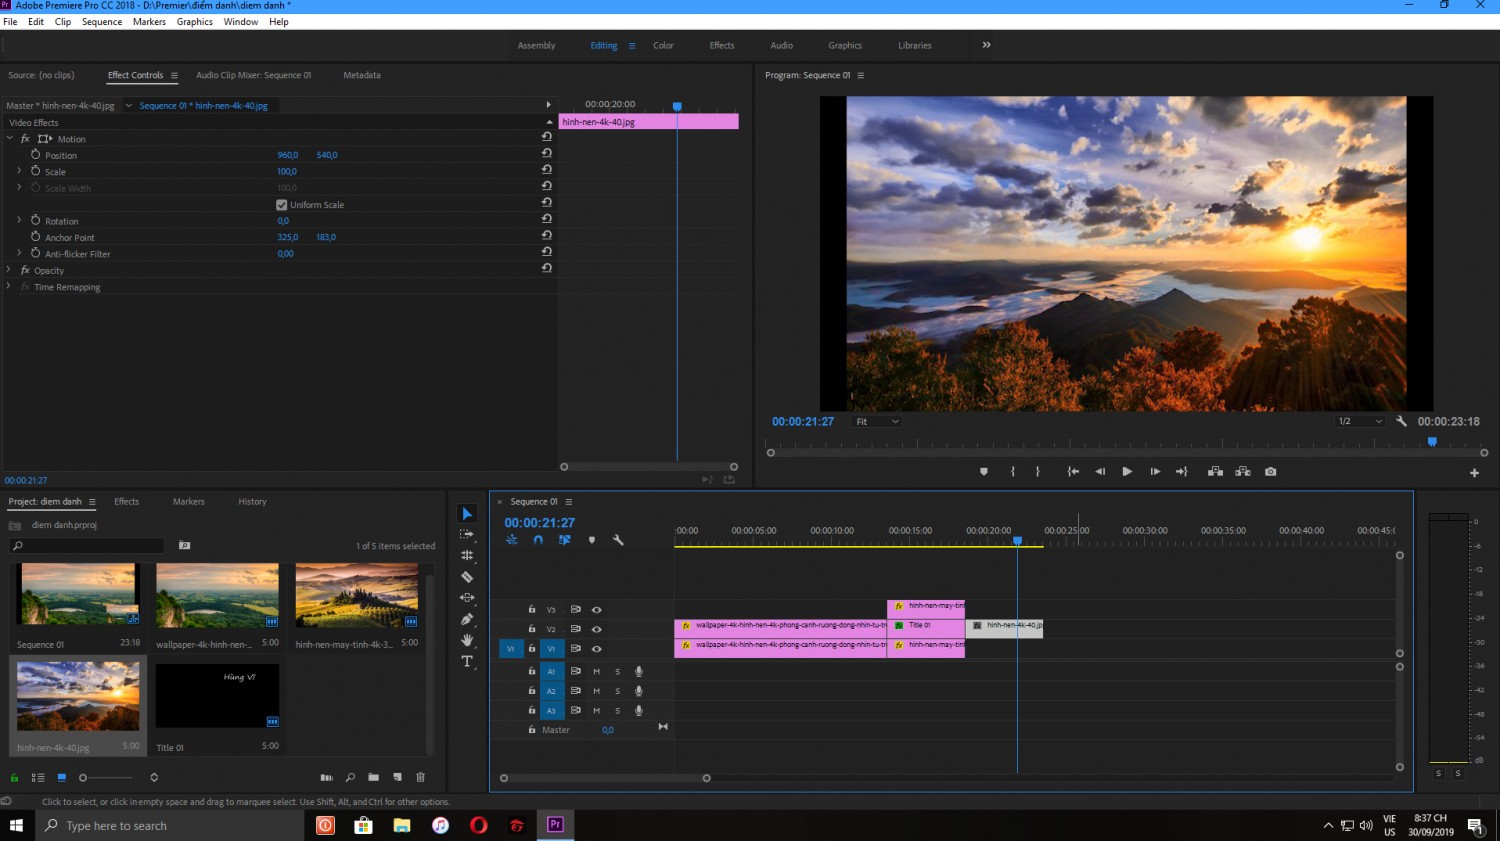
Task: Click the Play button in Program monitor
Action: pyautogui.click(x=1127, y=472)
